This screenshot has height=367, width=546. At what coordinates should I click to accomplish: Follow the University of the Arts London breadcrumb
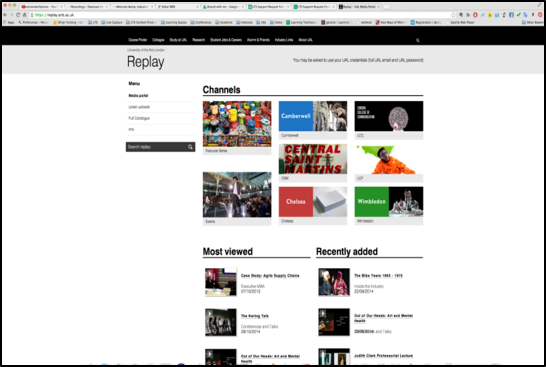point(146,50)
